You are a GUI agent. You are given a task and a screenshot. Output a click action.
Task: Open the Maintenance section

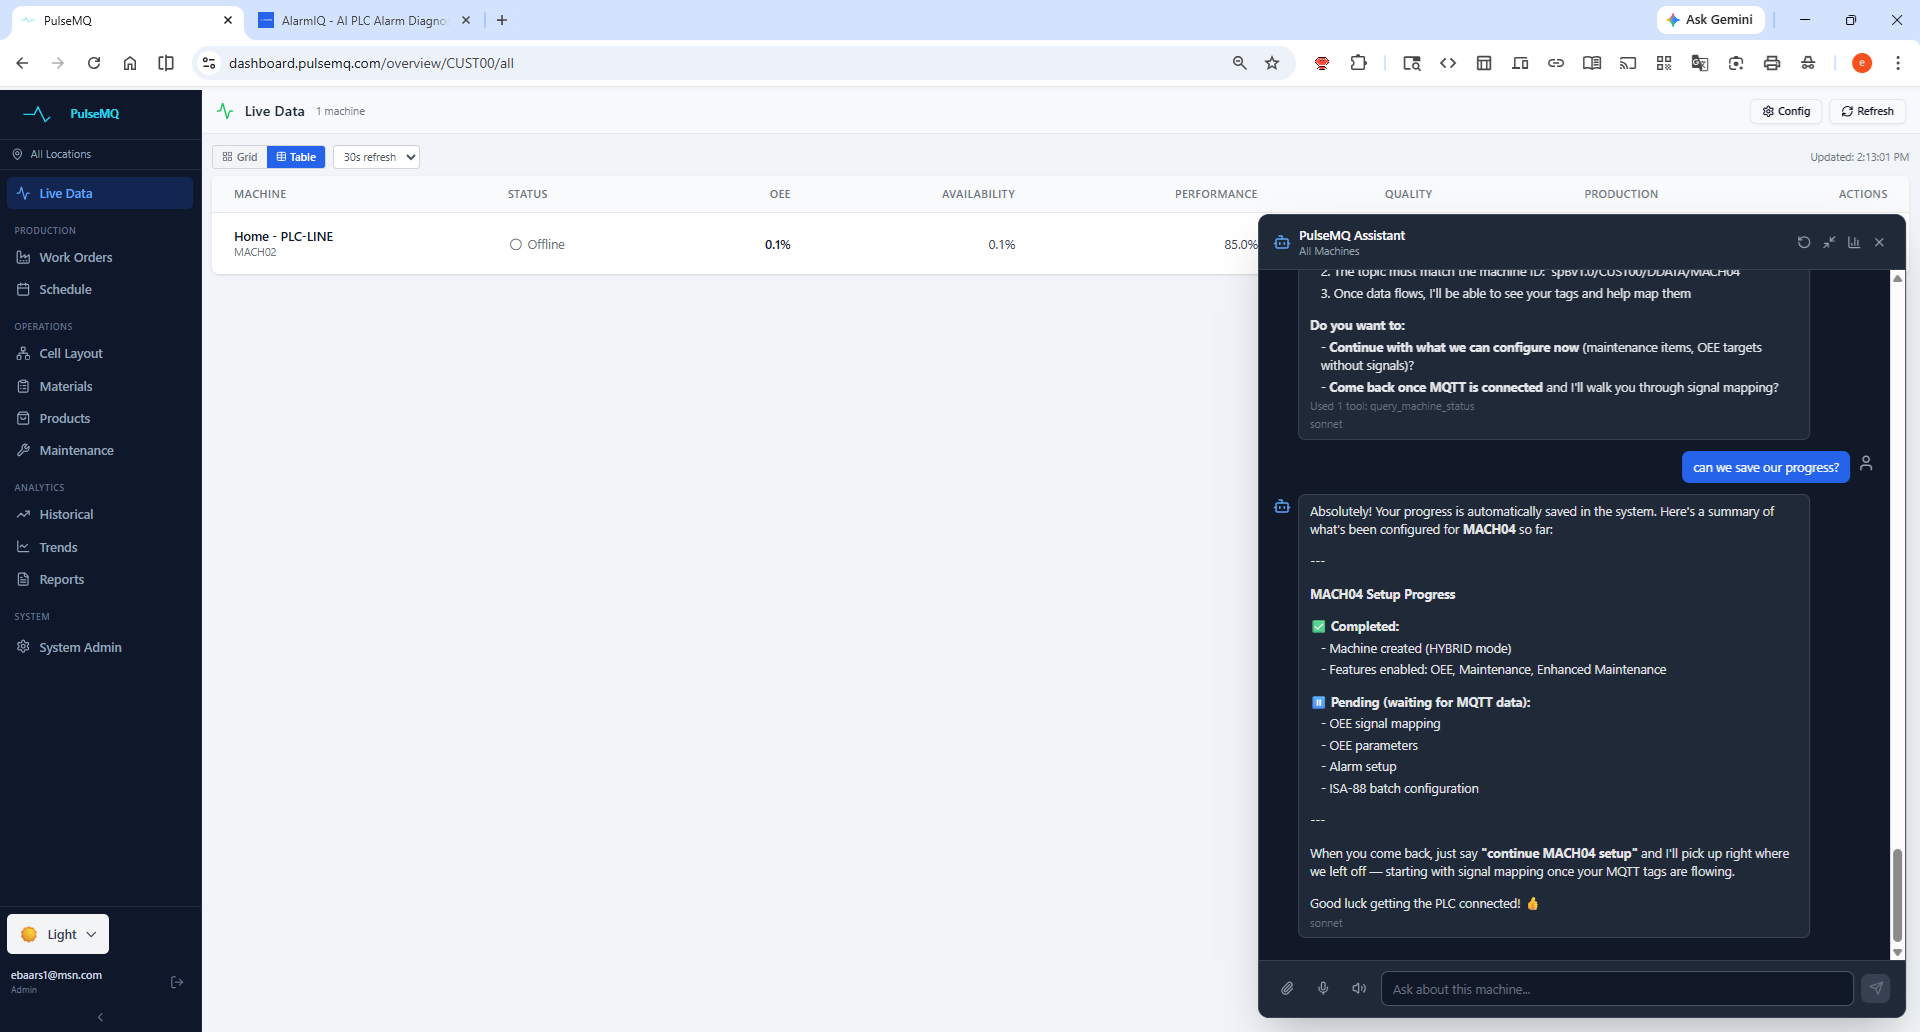pyautogui.click(x=76, y=450)
